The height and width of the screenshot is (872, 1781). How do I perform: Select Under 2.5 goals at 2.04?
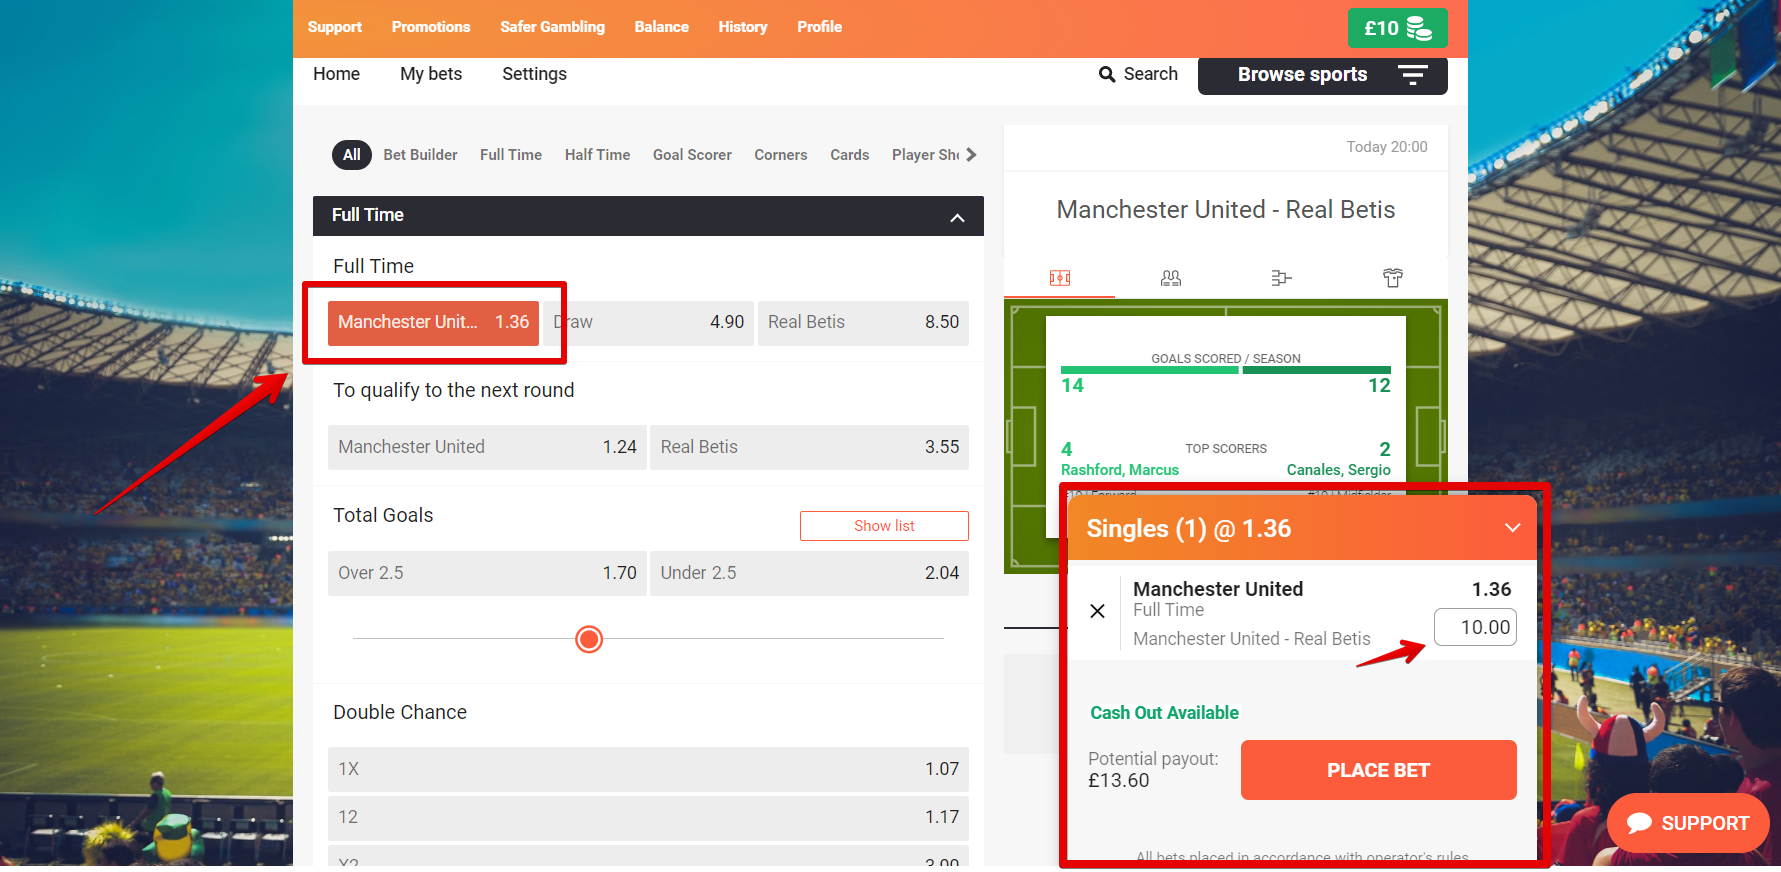(x=810, y=574)
